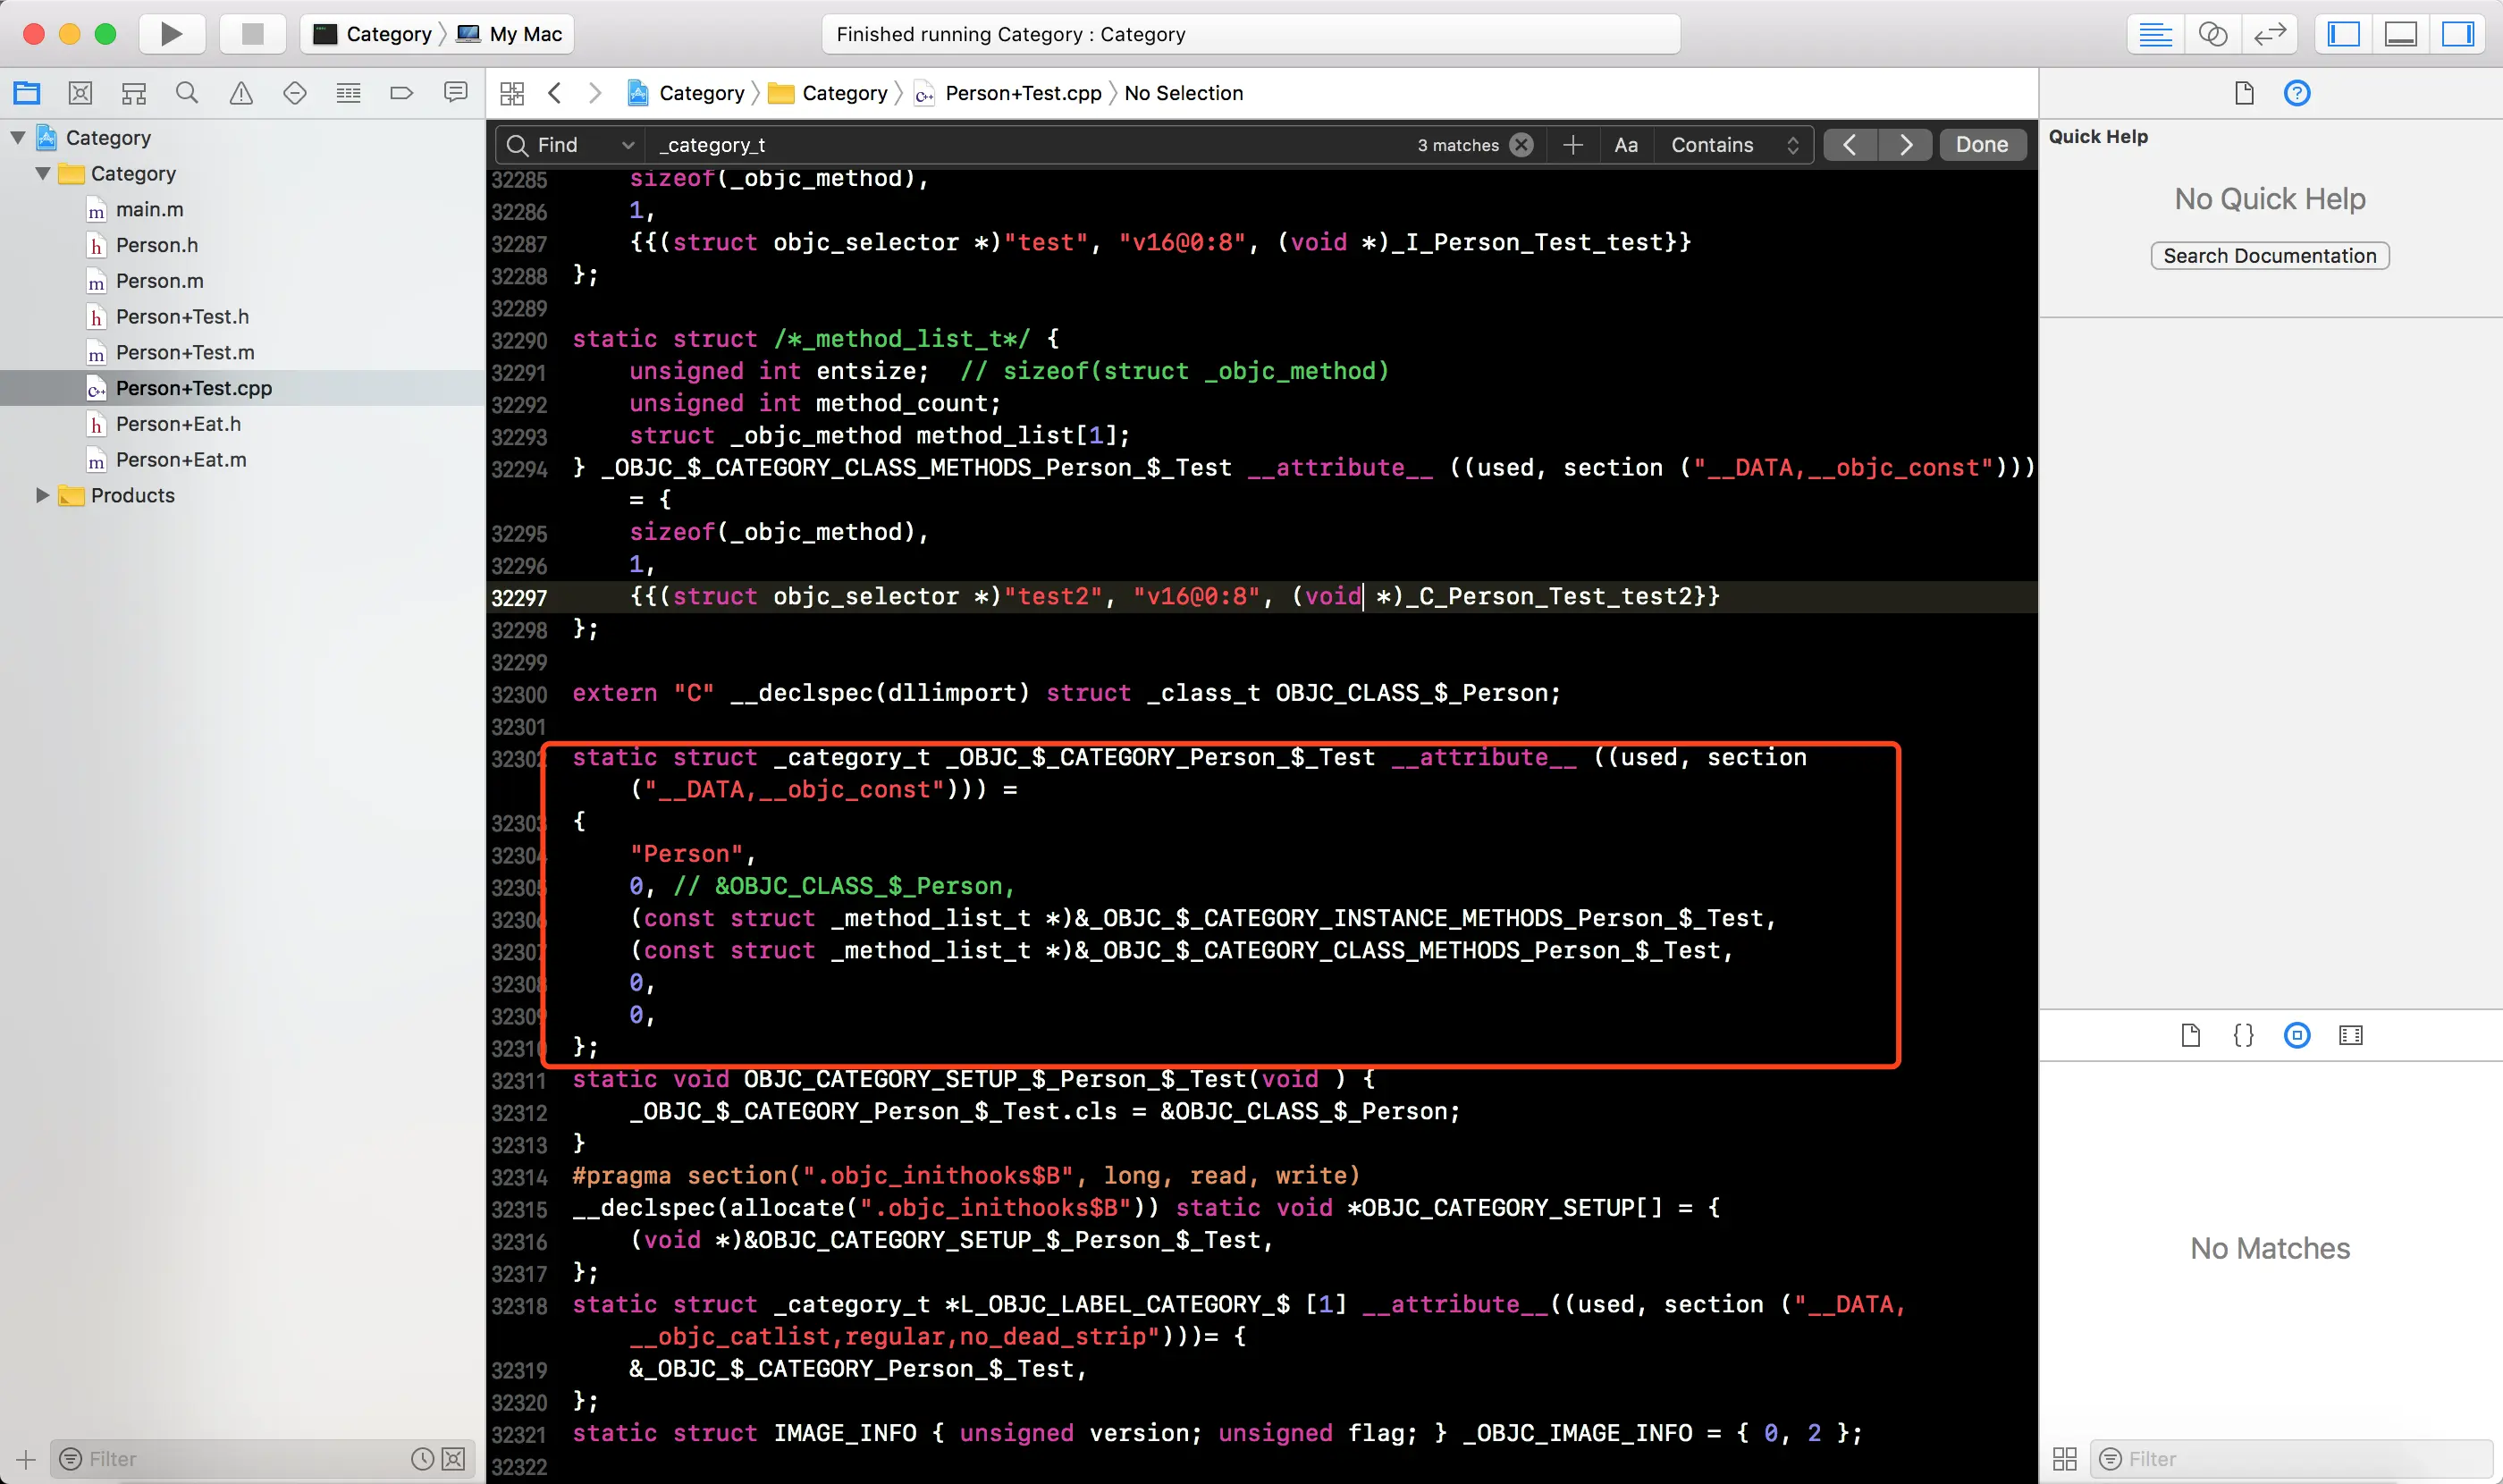2503x1484 pixels.
Task: Select Person+Eat.m in project navigator
Action: [180, 460]
